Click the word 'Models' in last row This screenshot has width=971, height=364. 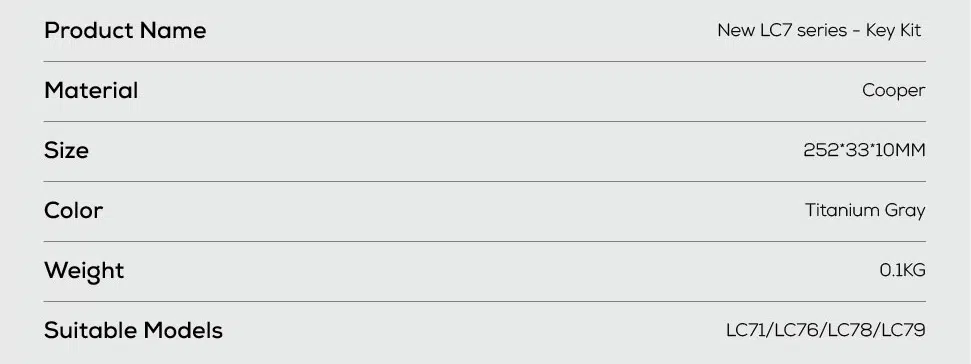[x=183, y=331]
